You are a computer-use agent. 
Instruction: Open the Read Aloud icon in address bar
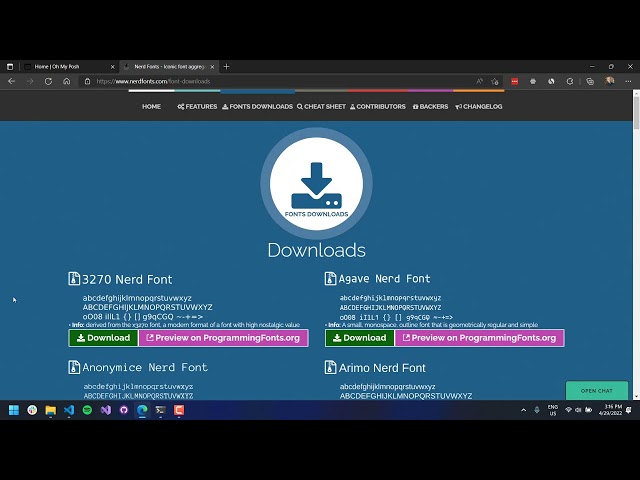tap(479, 81)
